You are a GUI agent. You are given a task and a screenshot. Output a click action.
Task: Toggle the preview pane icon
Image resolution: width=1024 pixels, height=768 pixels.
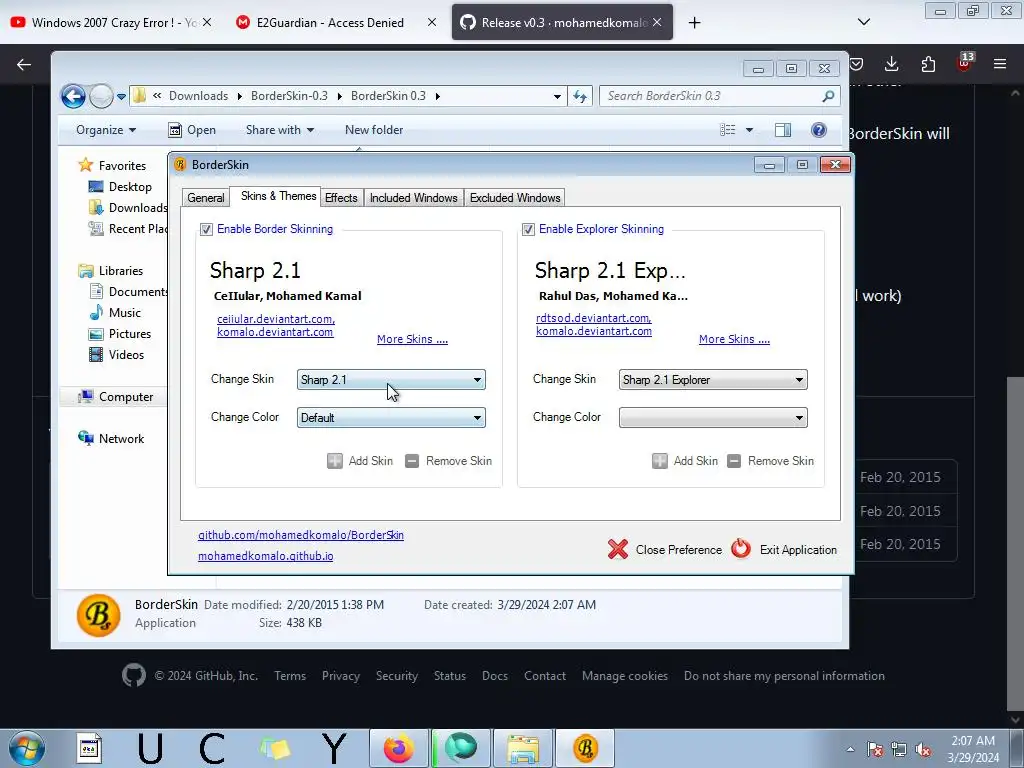[x=783, y=130]
